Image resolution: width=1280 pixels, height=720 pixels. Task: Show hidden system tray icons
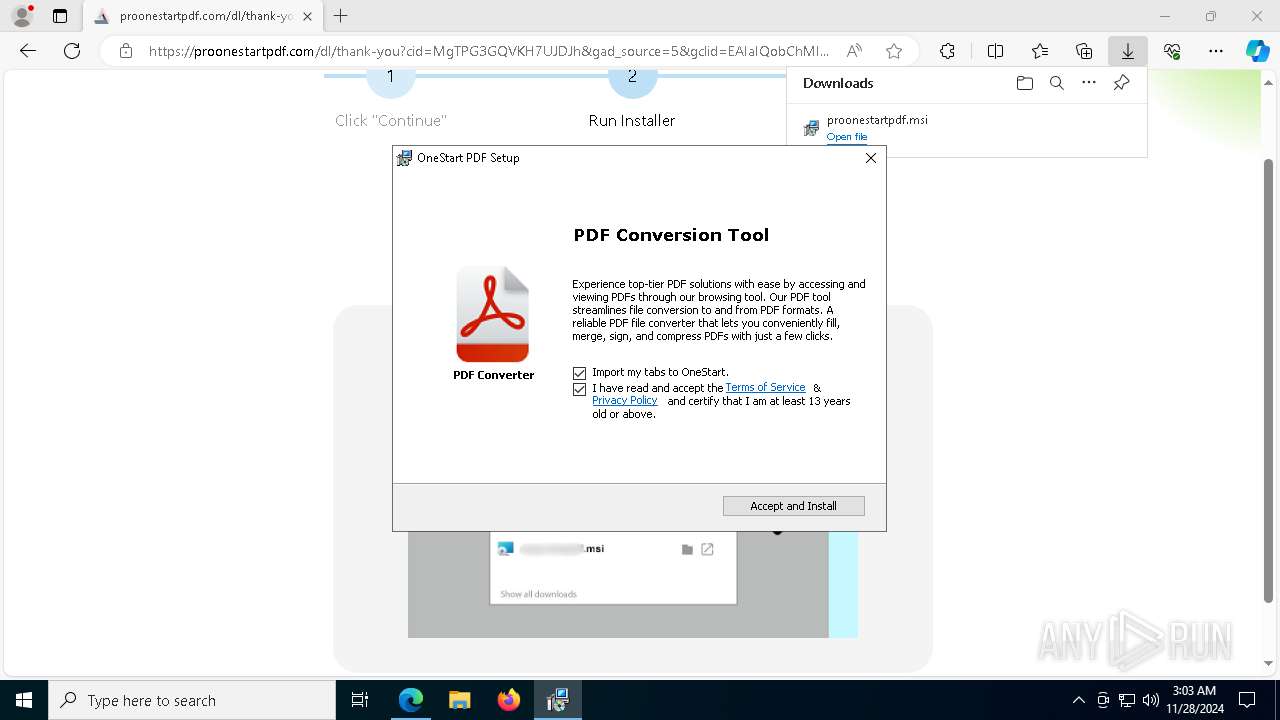pos(1078,700)
